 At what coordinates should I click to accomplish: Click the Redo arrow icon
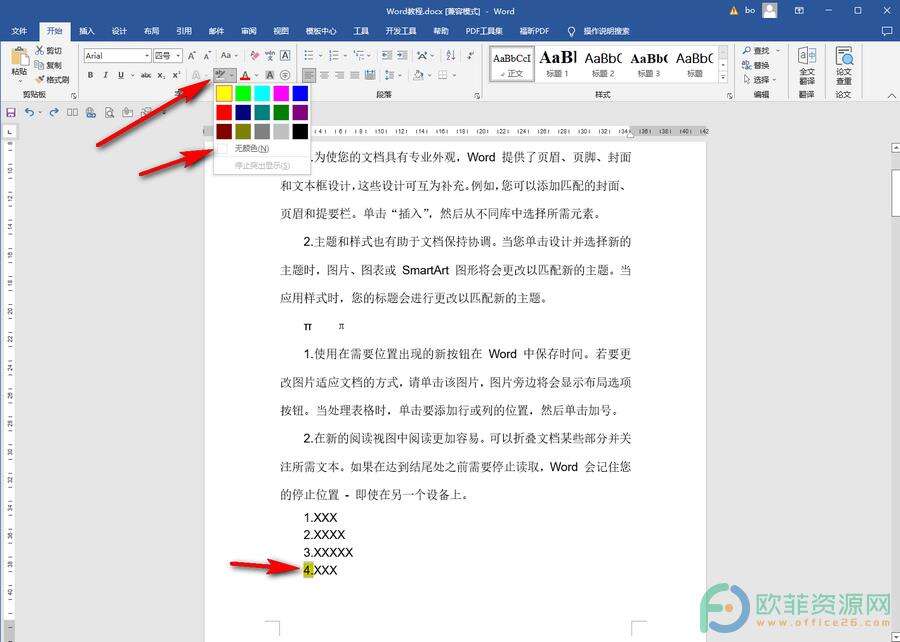pyautogui.click(x=54, y=112)
